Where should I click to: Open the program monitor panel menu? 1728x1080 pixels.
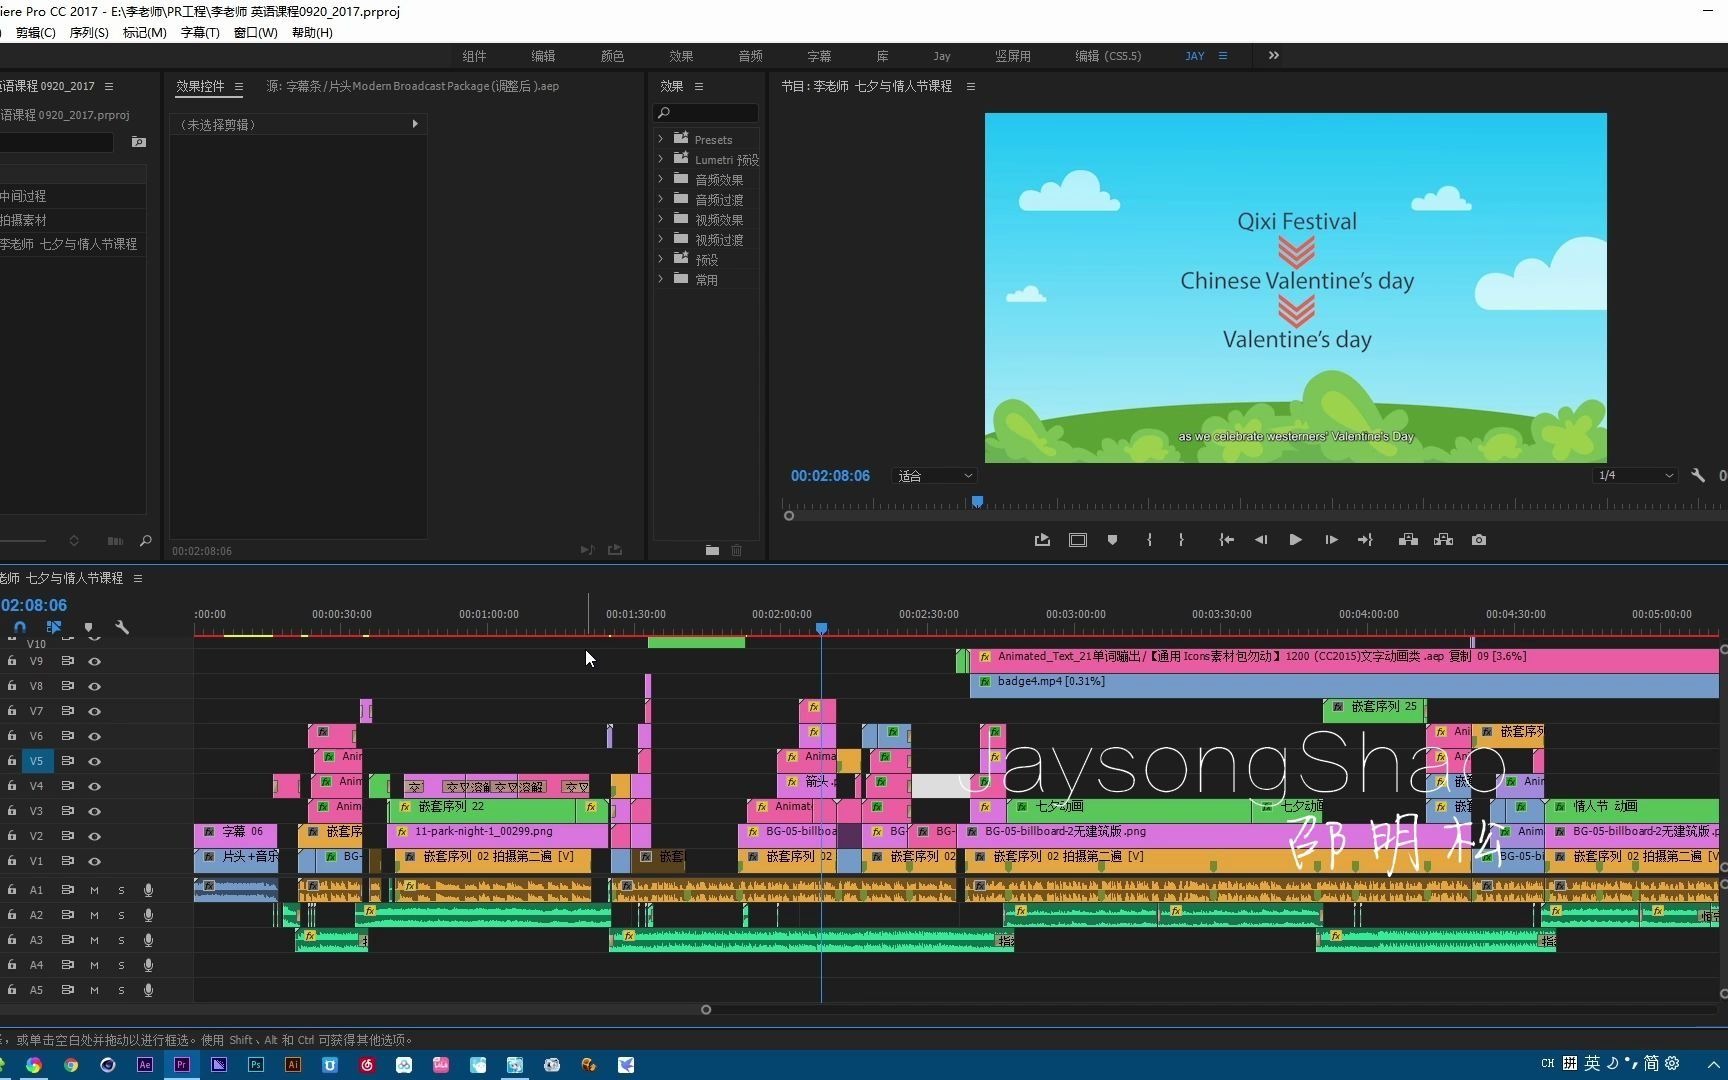(x=970, y=87)
